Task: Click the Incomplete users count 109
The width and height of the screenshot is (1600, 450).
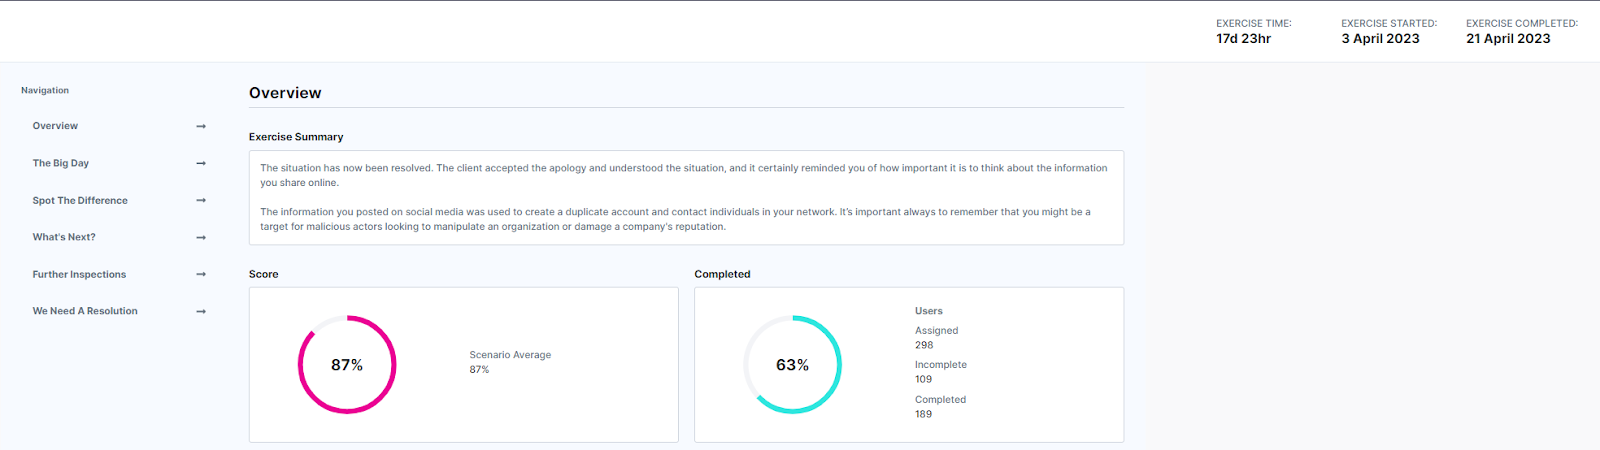Action: [x=924, y=379]
